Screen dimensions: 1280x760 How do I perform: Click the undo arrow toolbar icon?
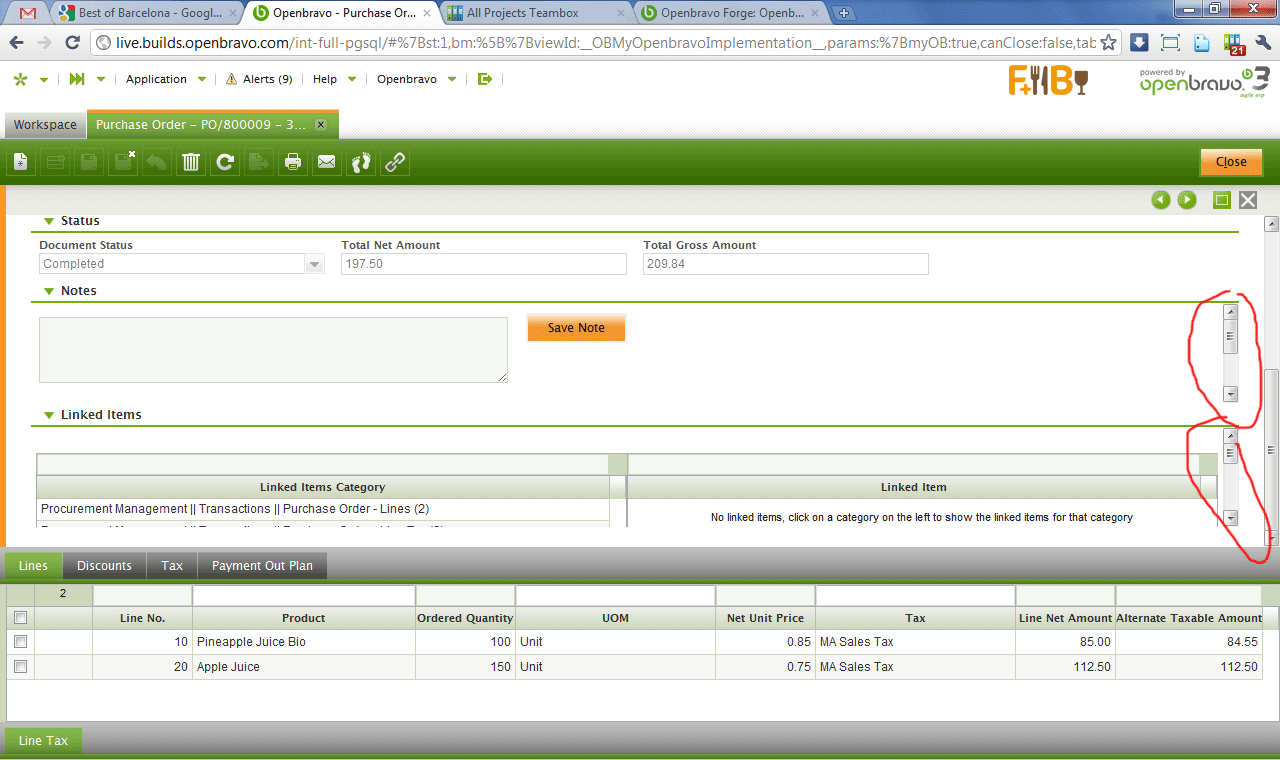coord(157,162)
